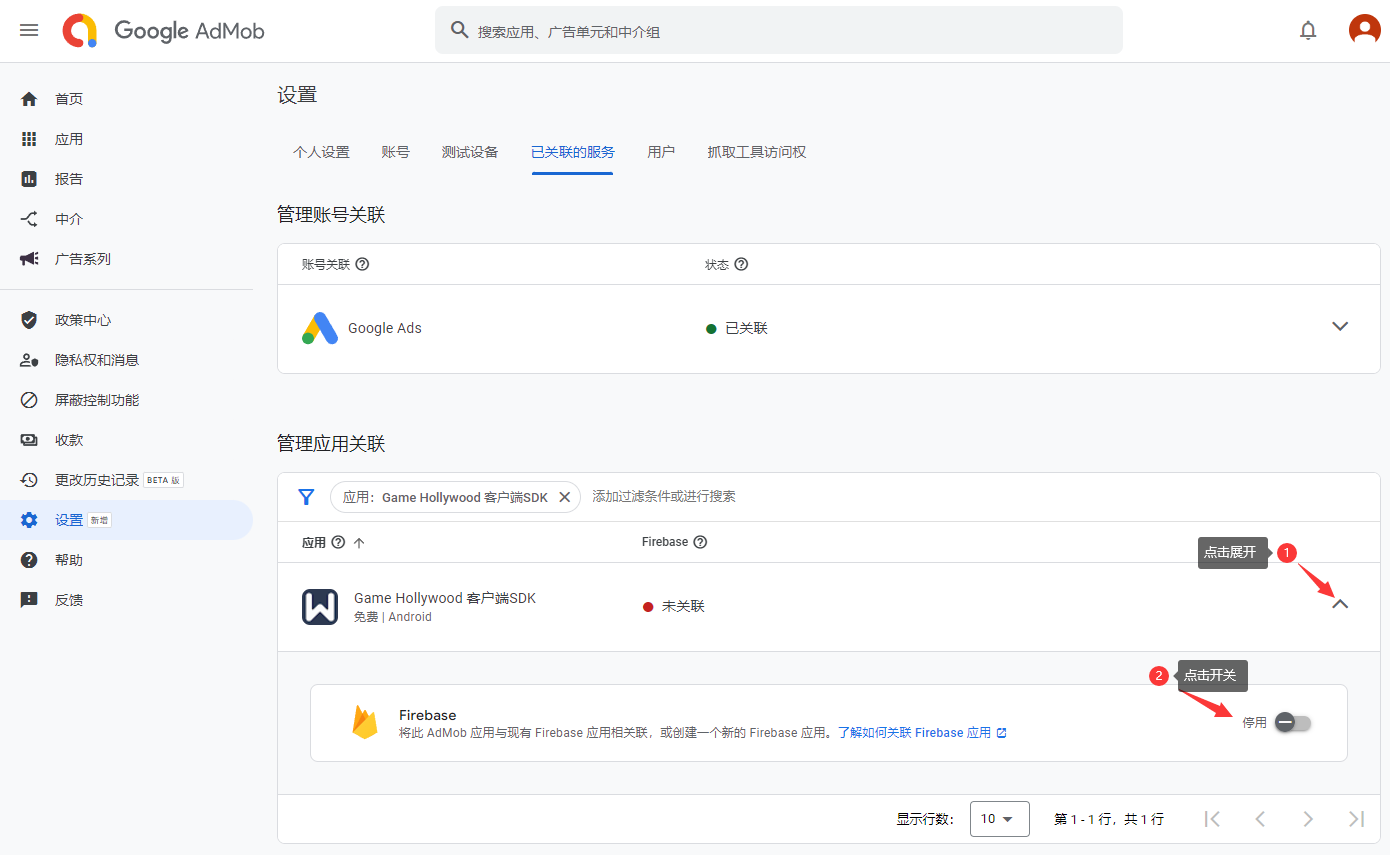Click the 搜索应用、广告单元和中介组 search box
The image size is (1390, 855).
[779, 31]
